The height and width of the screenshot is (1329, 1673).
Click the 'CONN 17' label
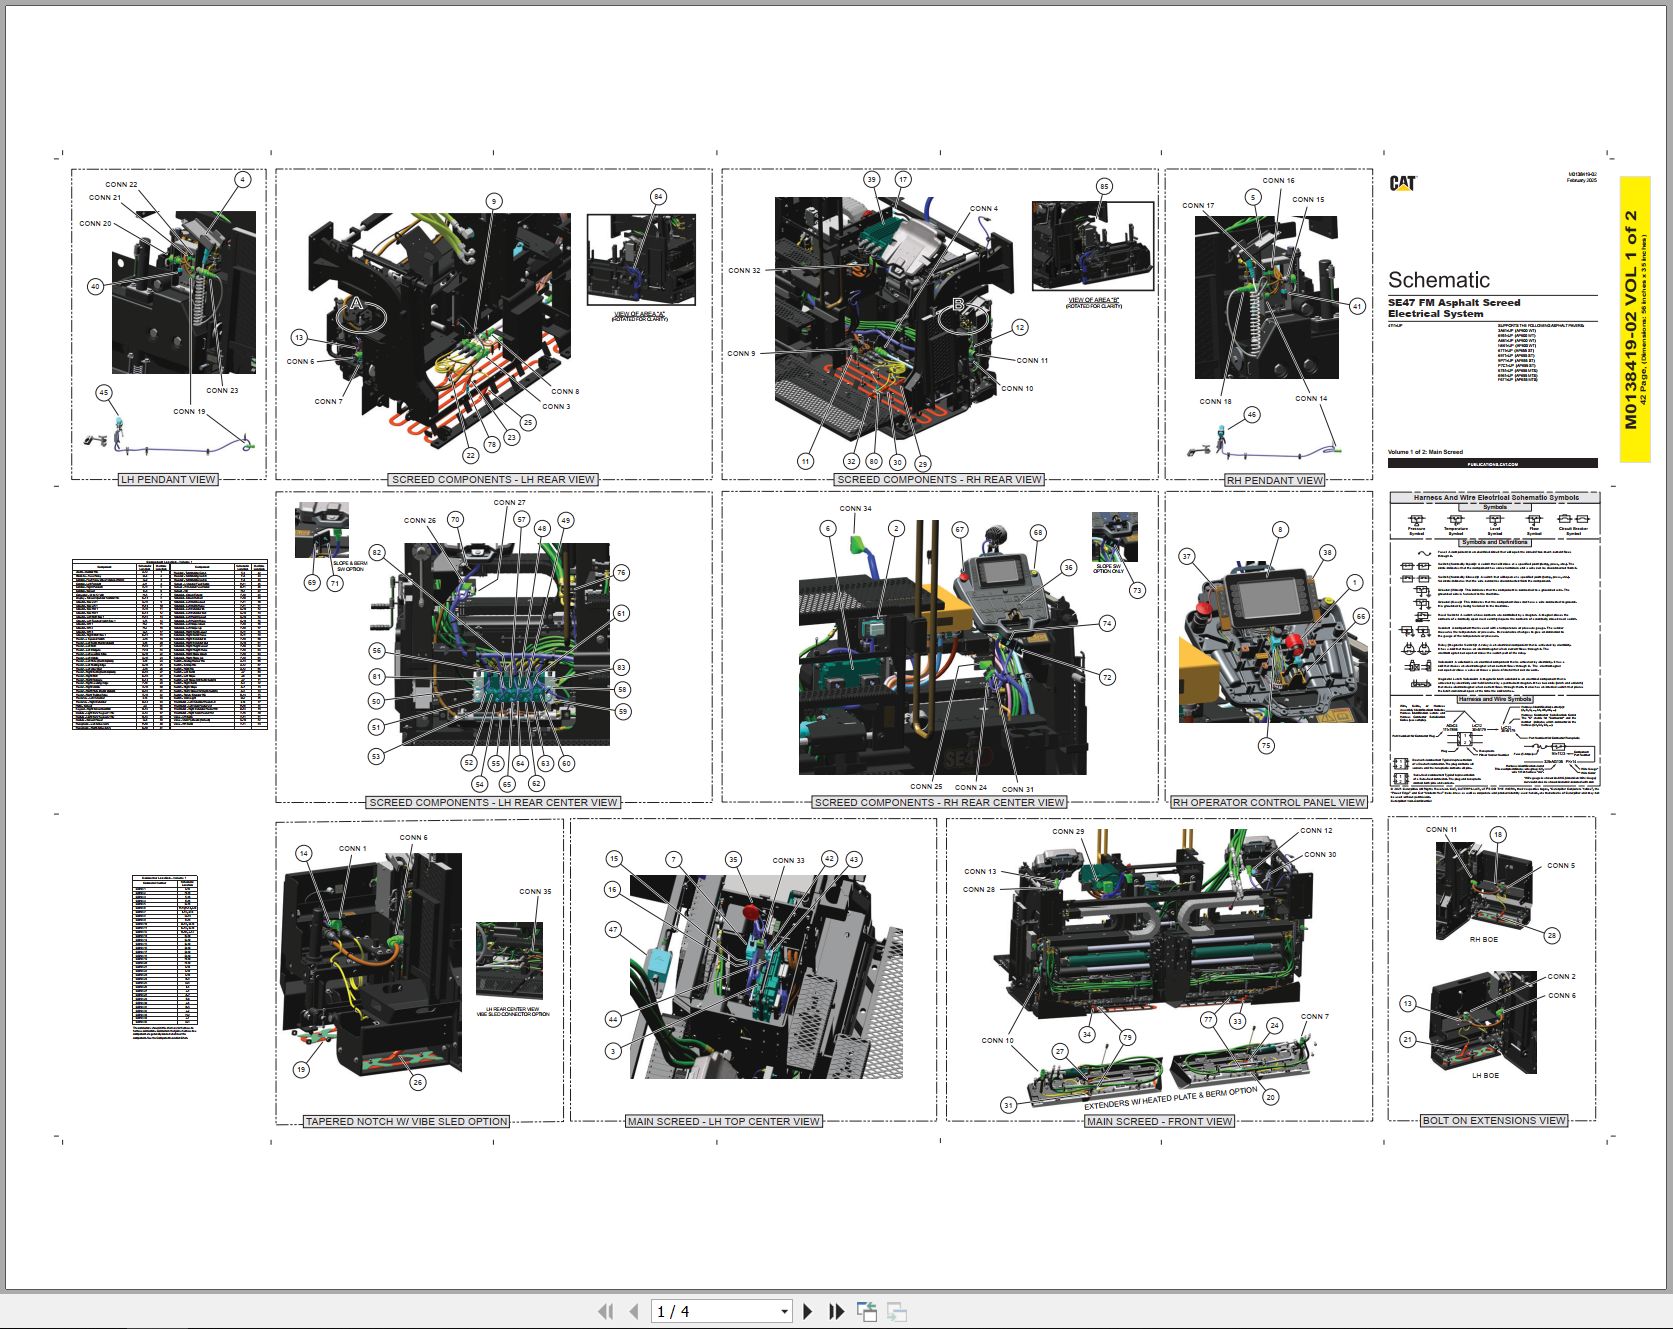1198,206
